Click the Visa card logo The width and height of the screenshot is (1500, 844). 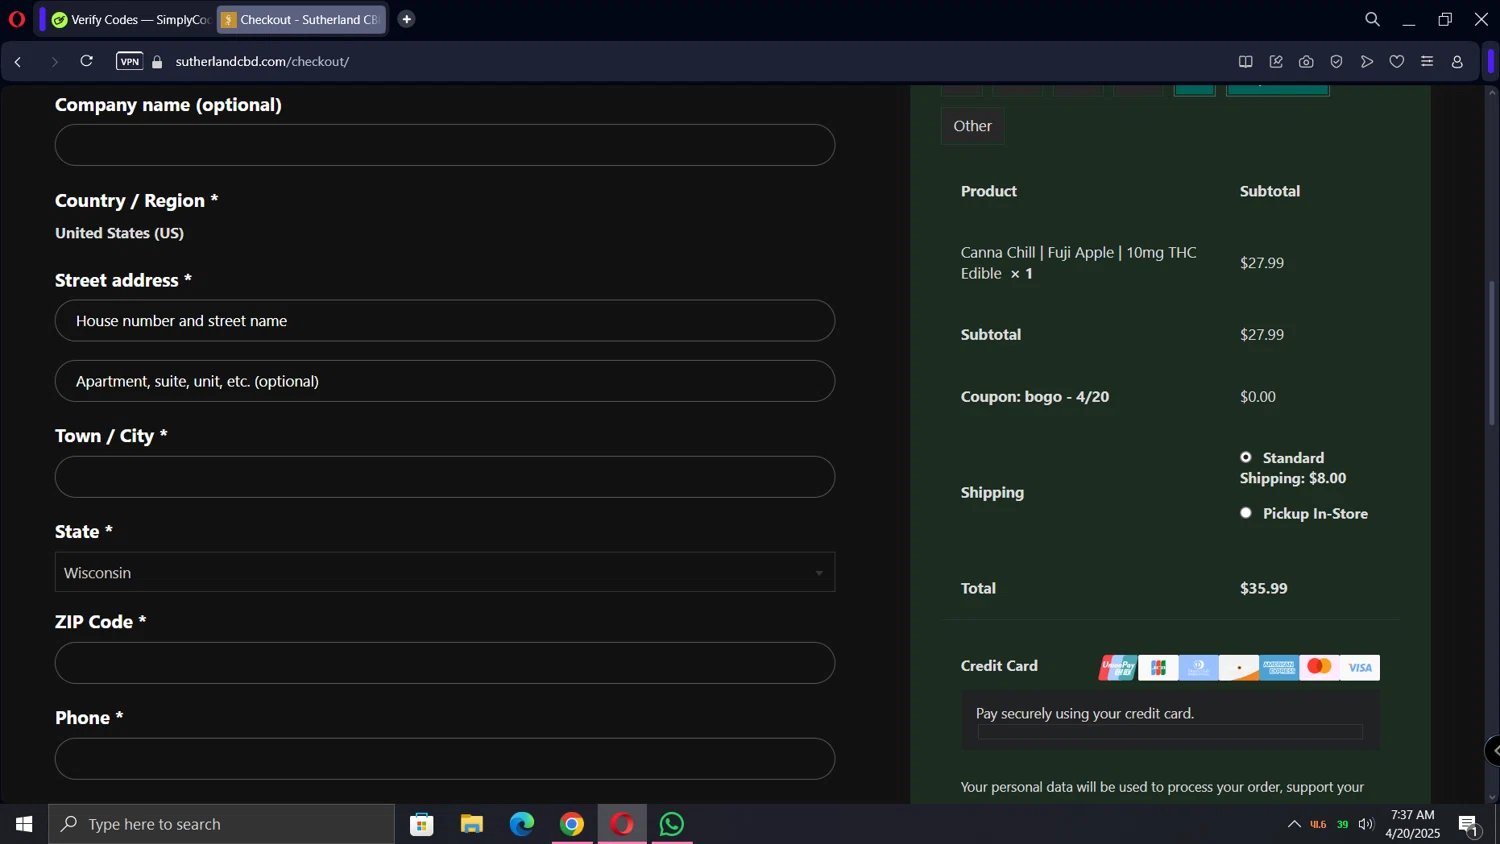[1360, 667]
